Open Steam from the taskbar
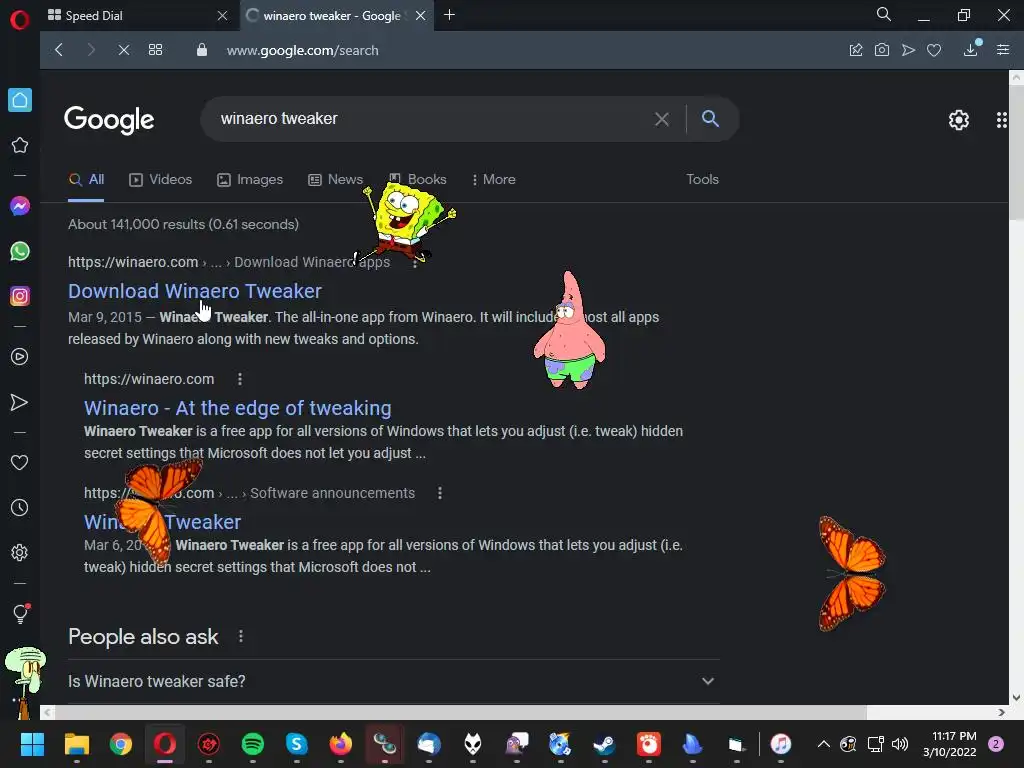1024x768 pixels. click(x=604, y=744)
